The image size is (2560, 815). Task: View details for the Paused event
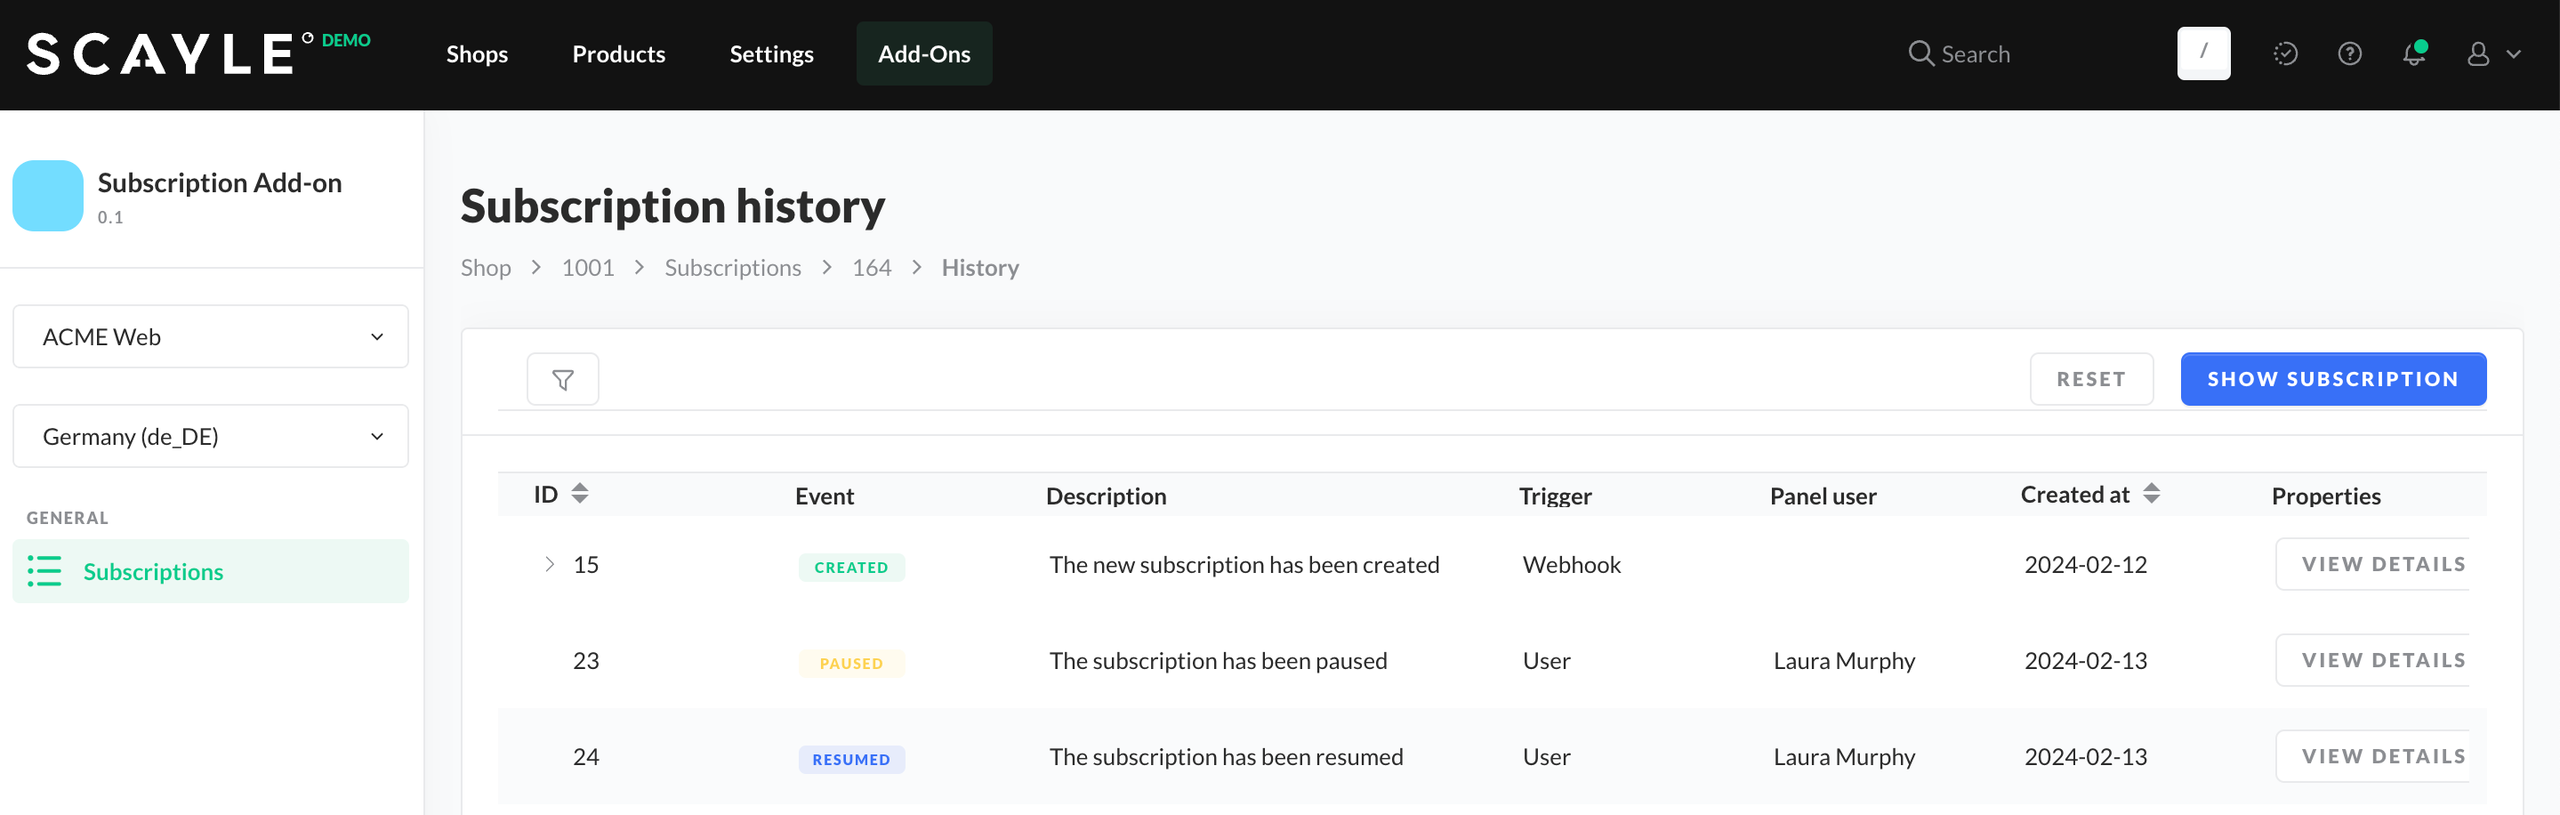(2382, 661)
